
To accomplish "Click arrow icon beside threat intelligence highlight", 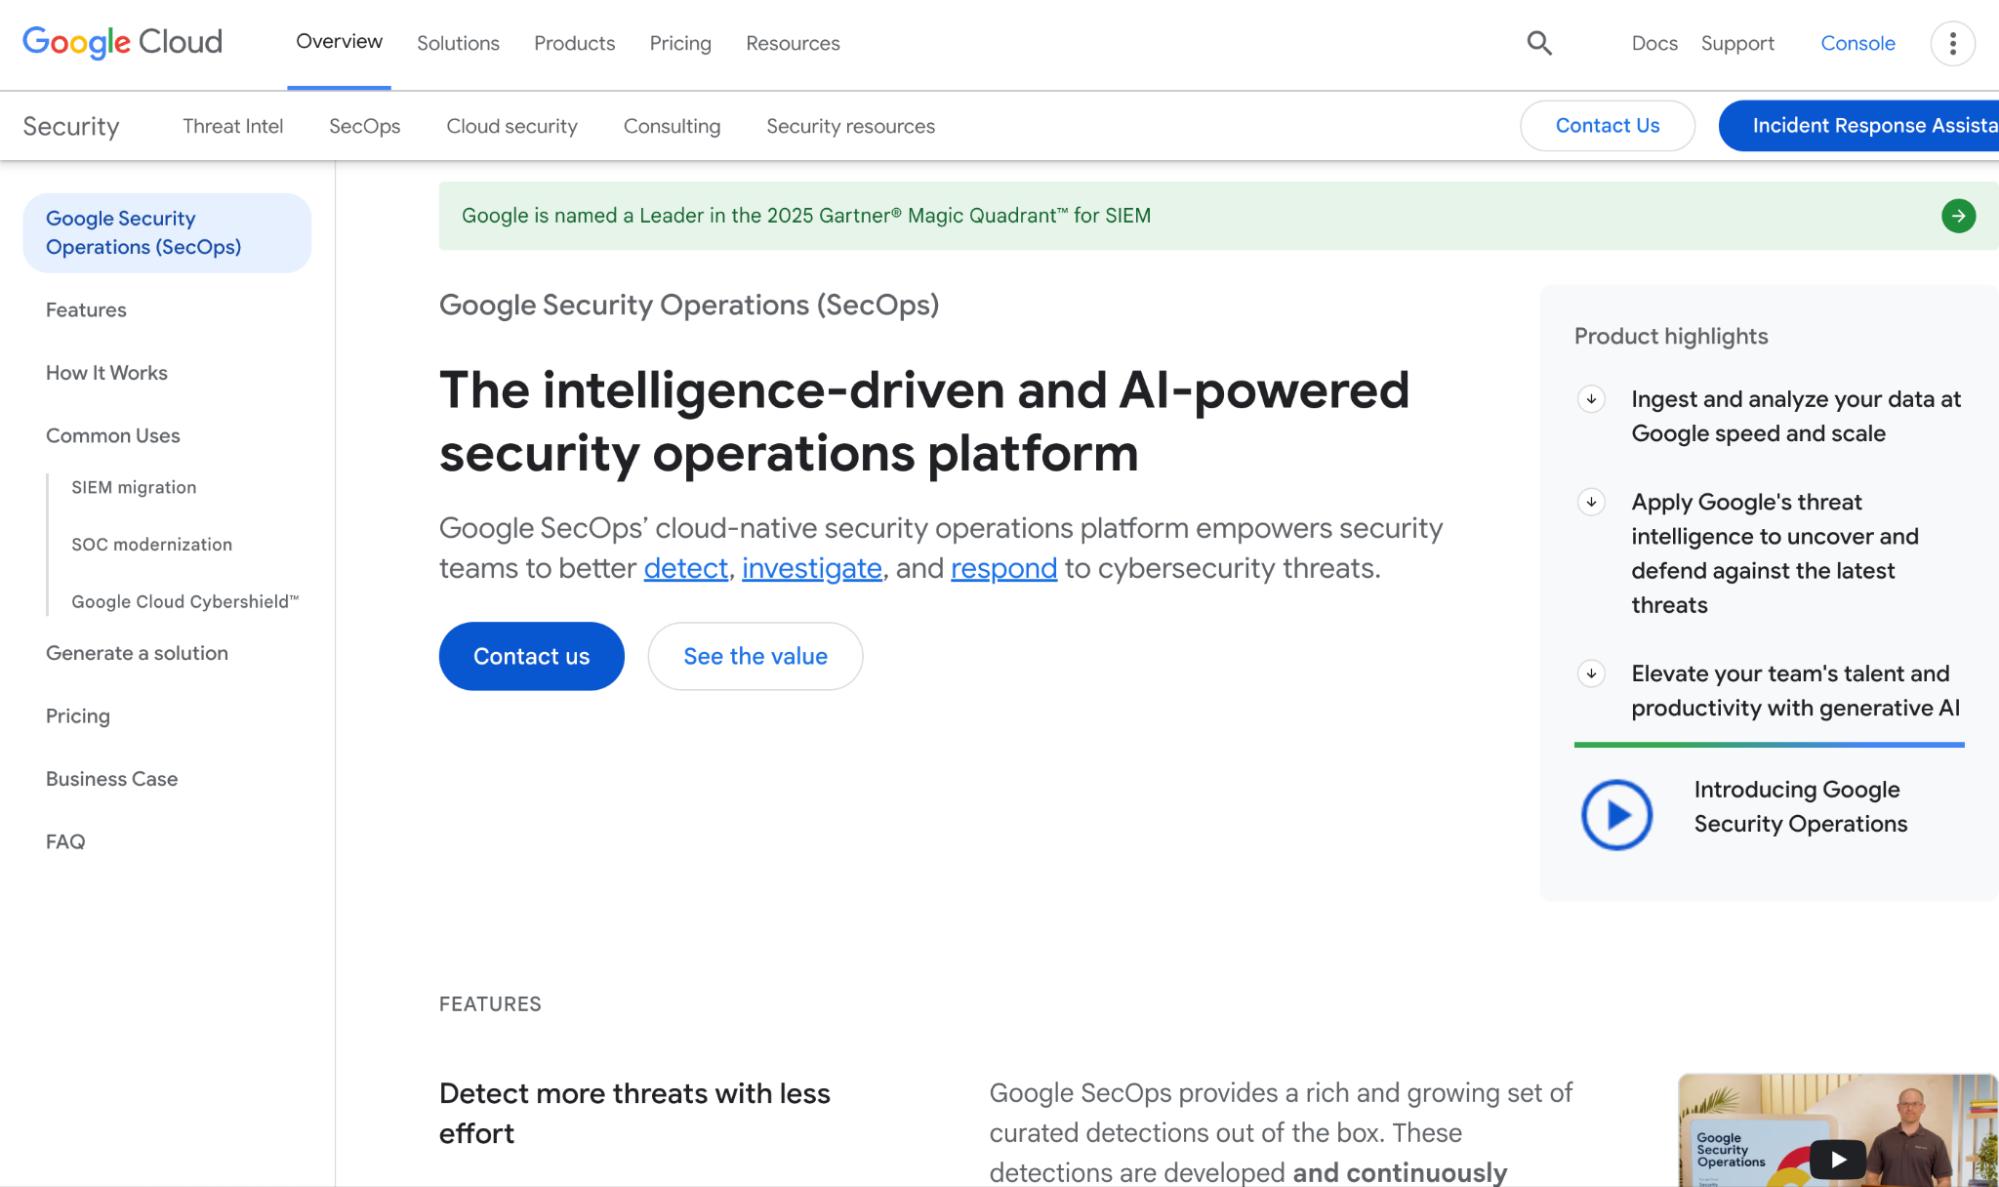I will tap(1590, 502).
